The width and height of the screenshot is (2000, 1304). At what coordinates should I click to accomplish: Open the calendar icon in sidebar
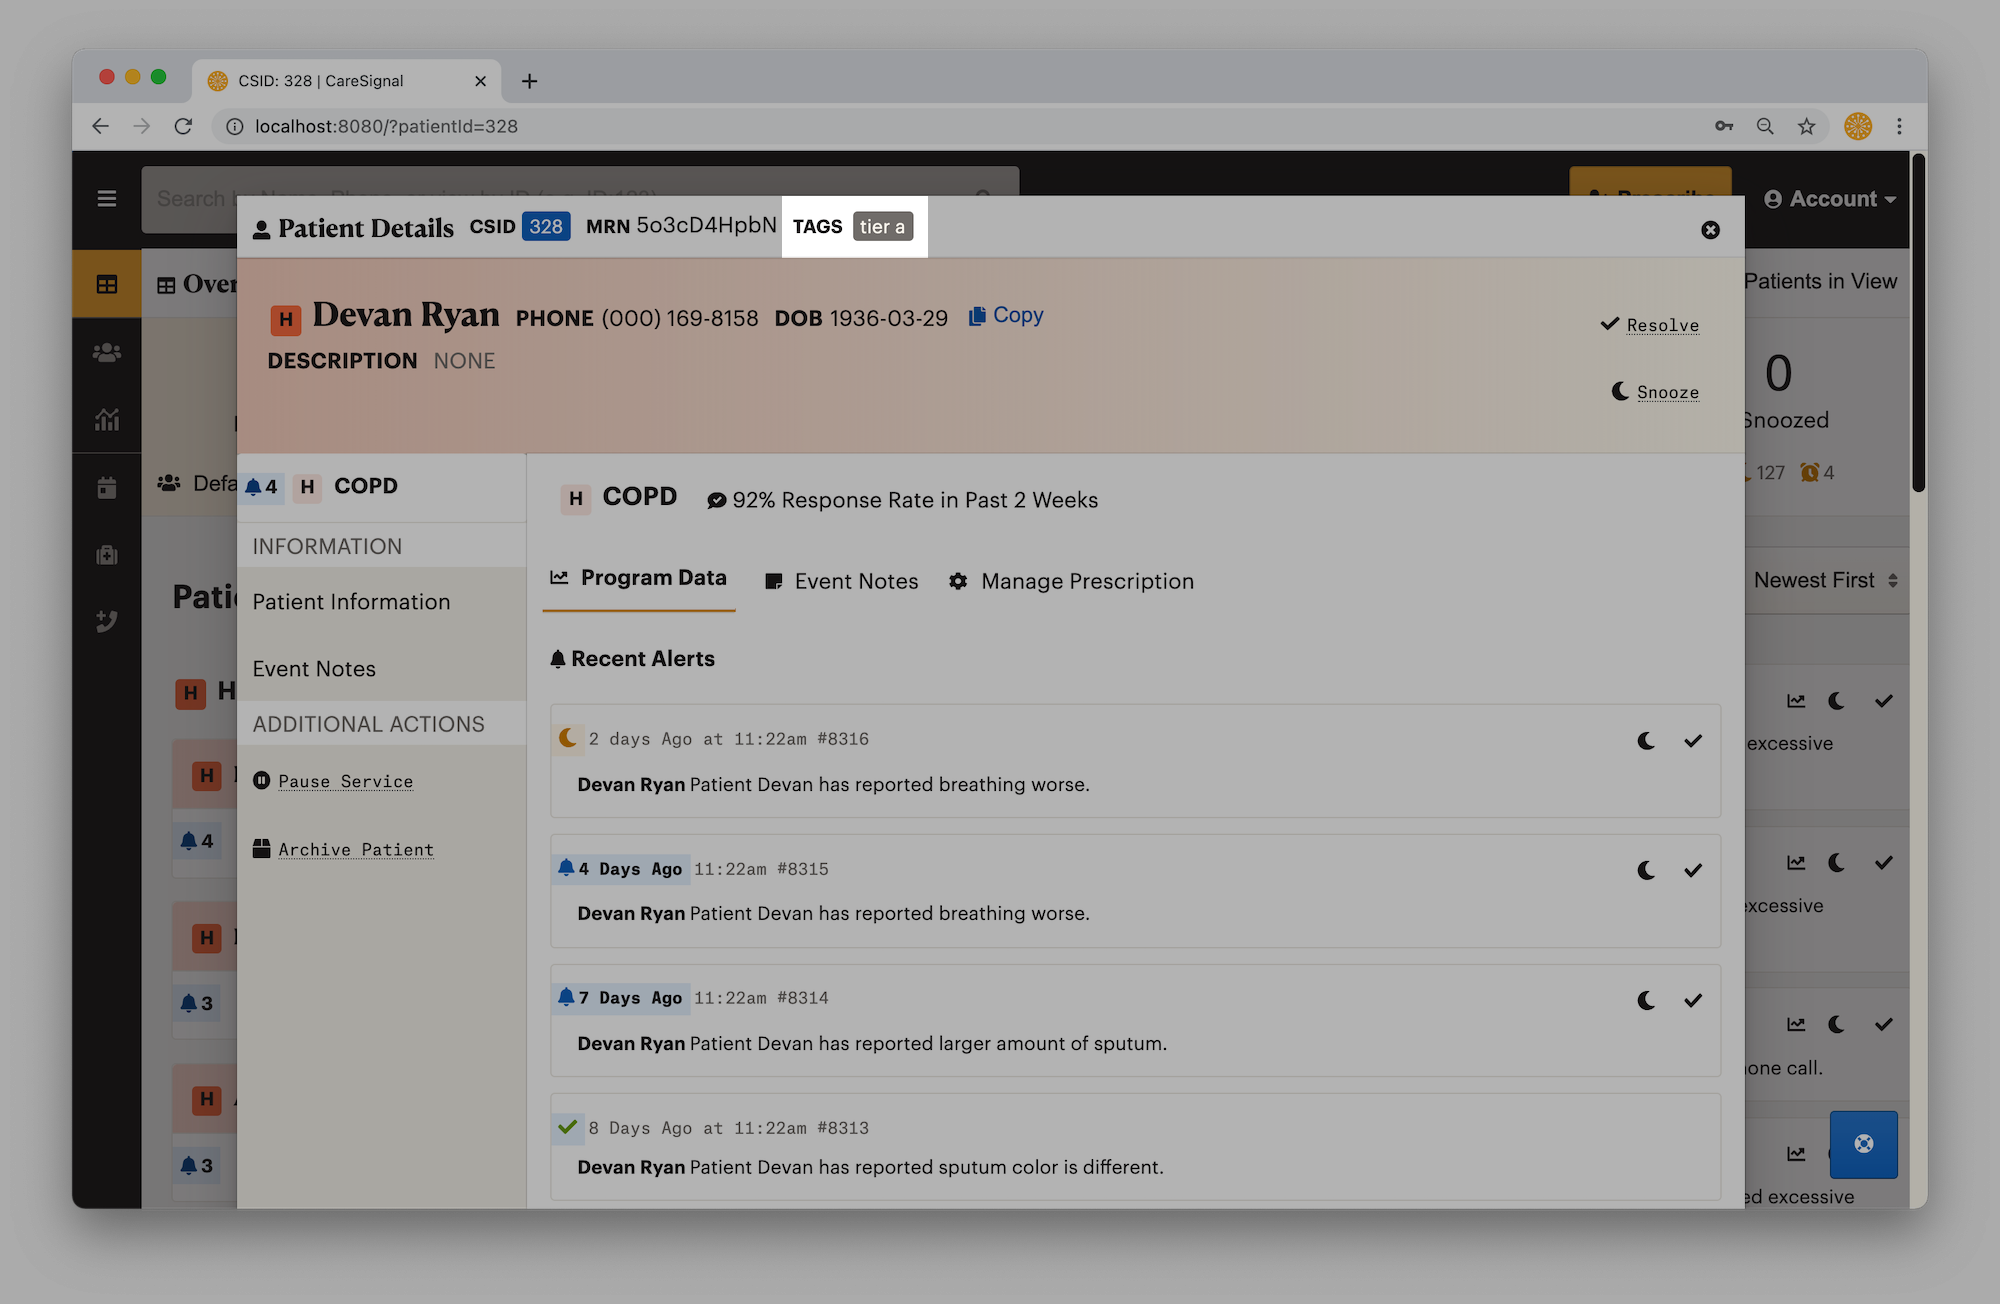[x=107, y=488]
